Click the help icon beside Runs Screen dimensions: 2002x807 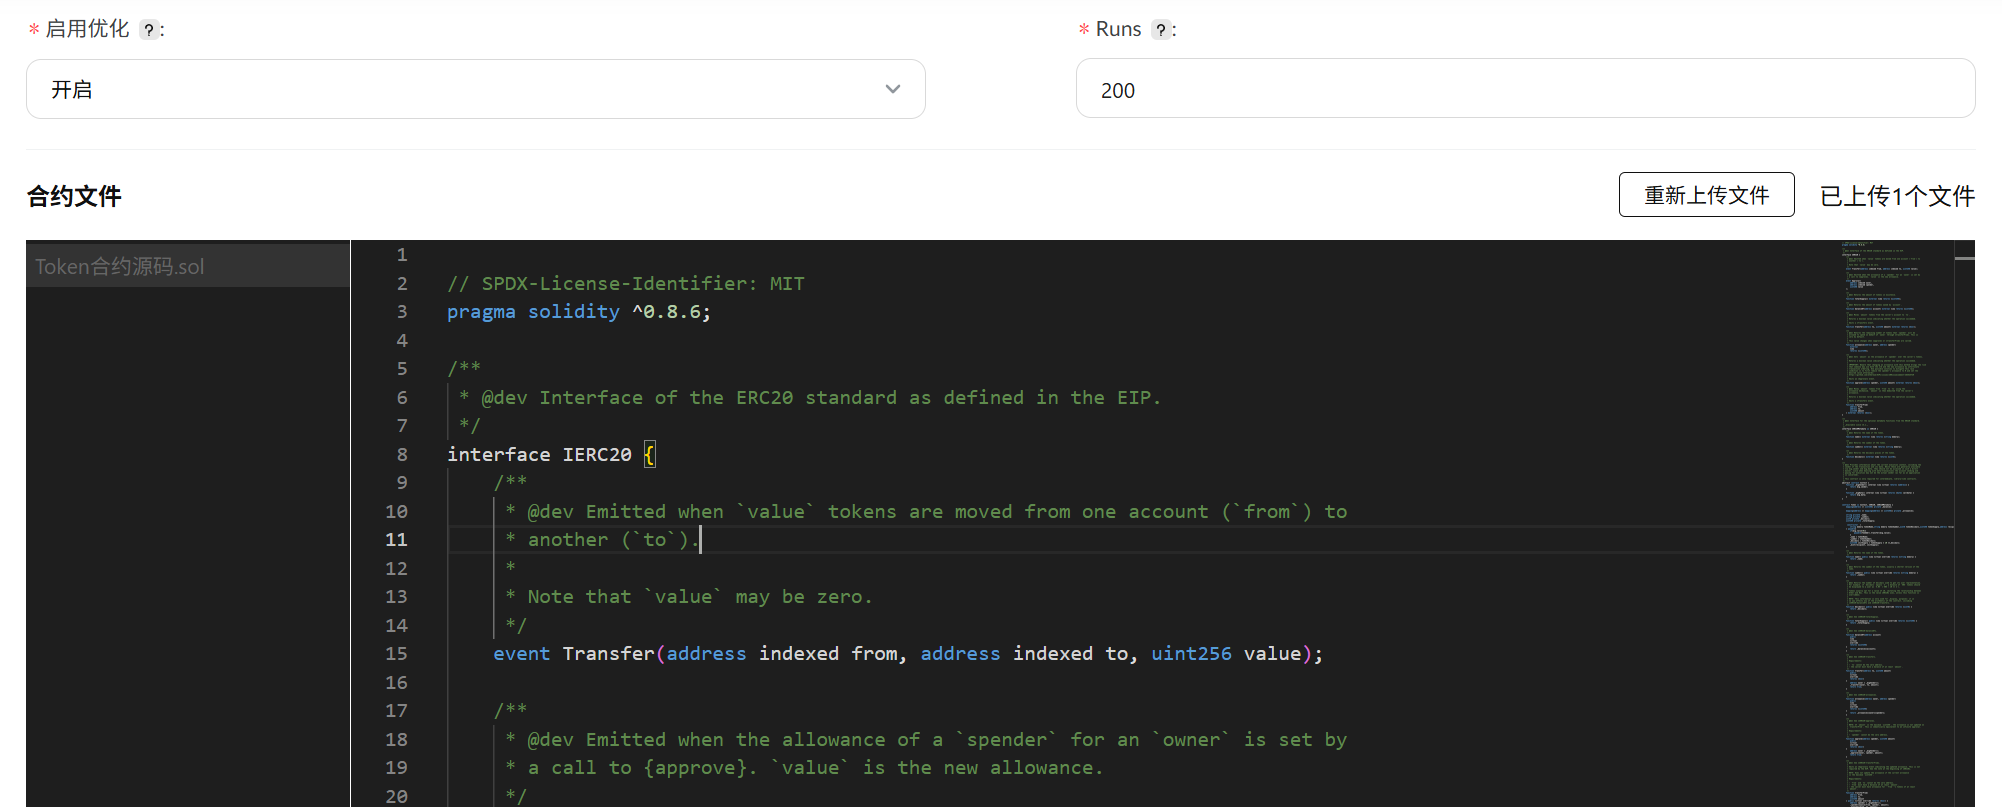pyautogui.click(x=1160, y=30)
